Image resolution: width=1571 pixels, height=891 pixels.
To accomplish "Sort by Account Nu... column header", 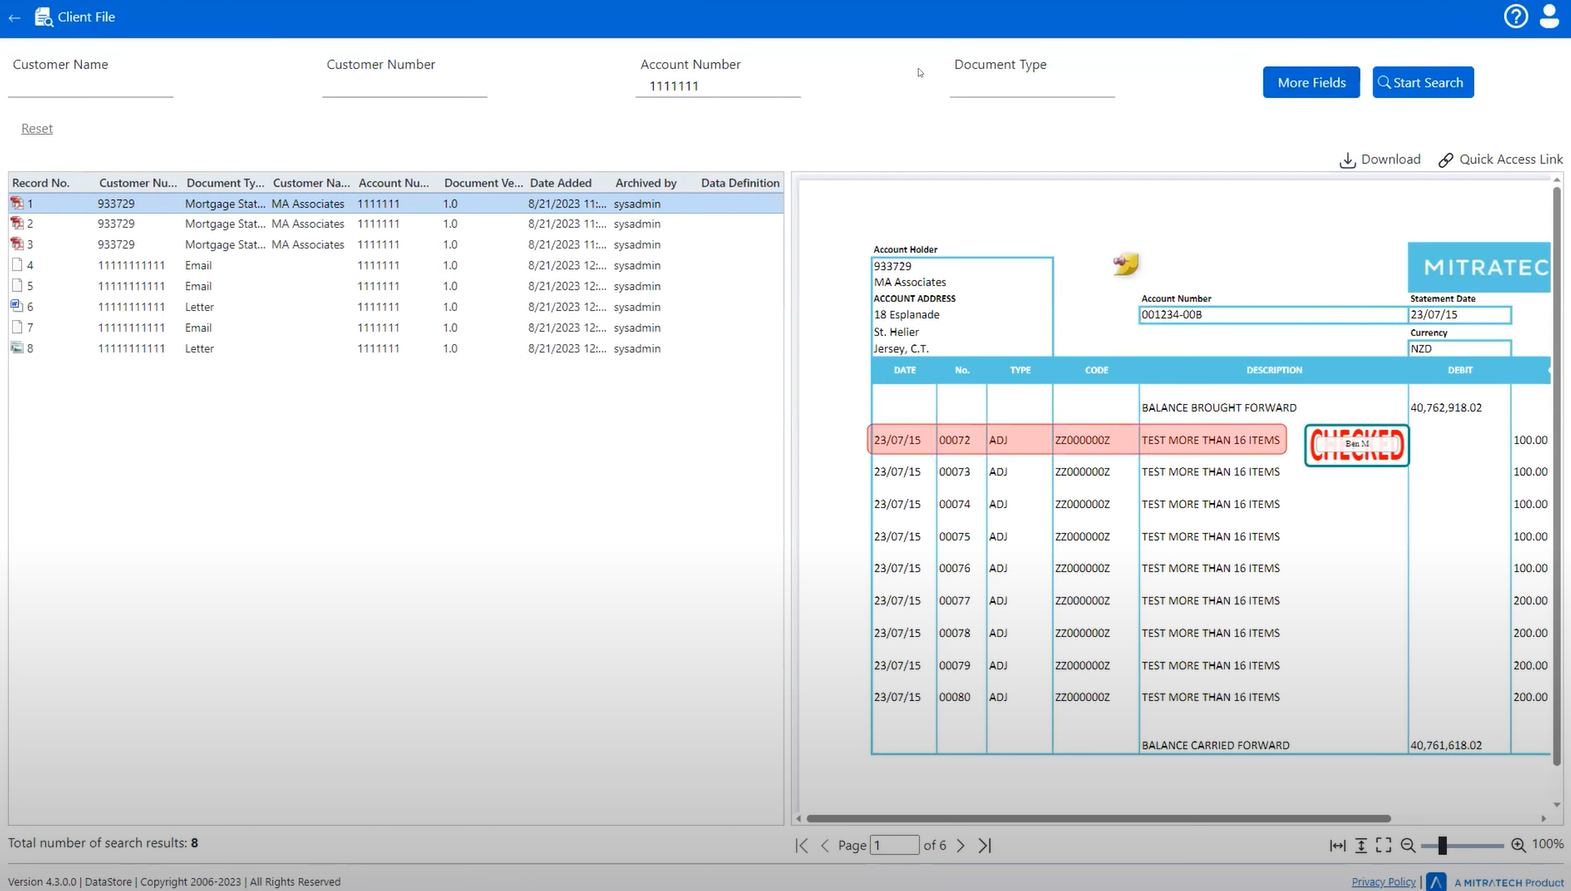I will 394,183.
